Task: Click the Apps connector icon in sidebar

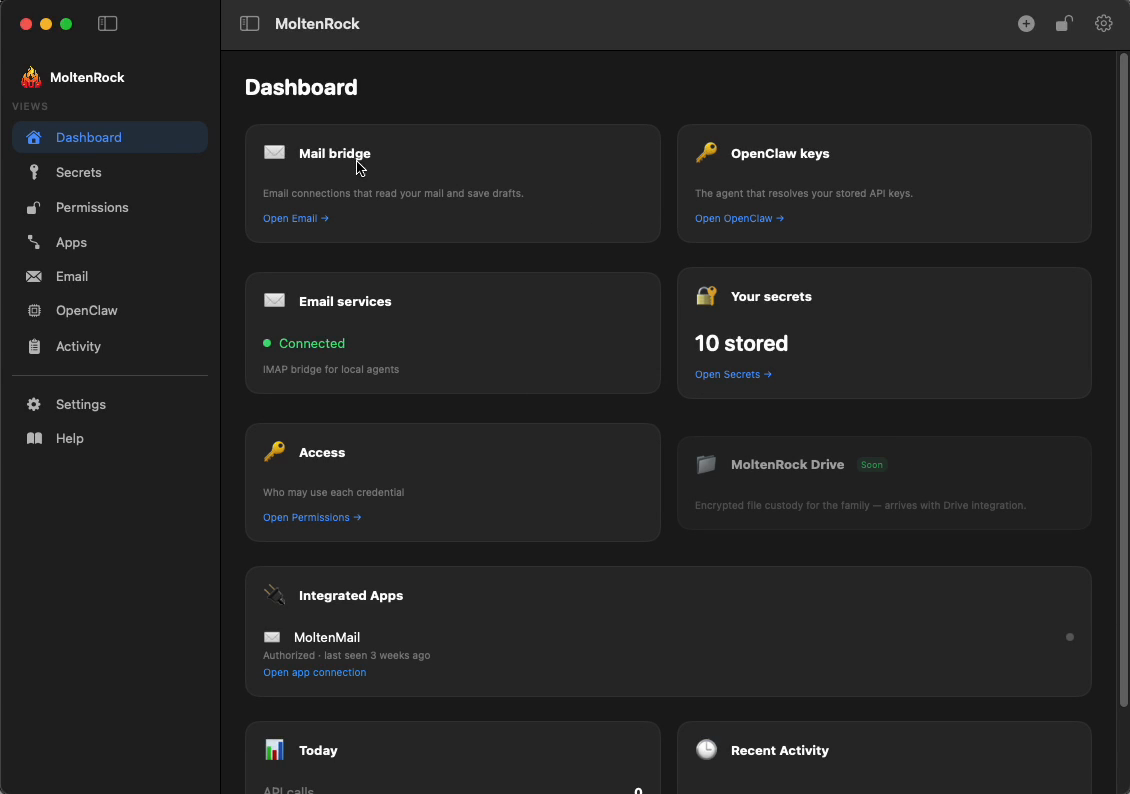Action: (34, 242)
